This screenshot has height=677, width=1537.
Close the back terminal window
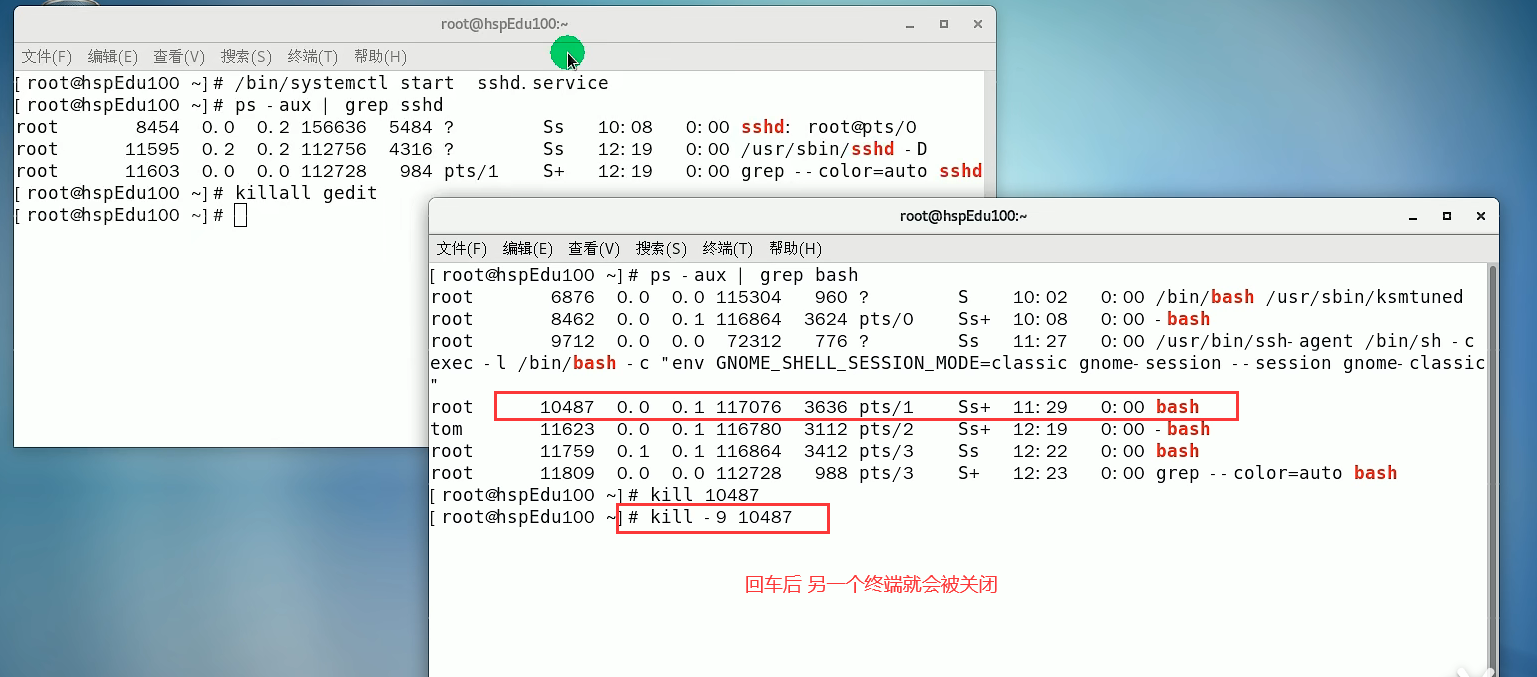pos(977,24)
